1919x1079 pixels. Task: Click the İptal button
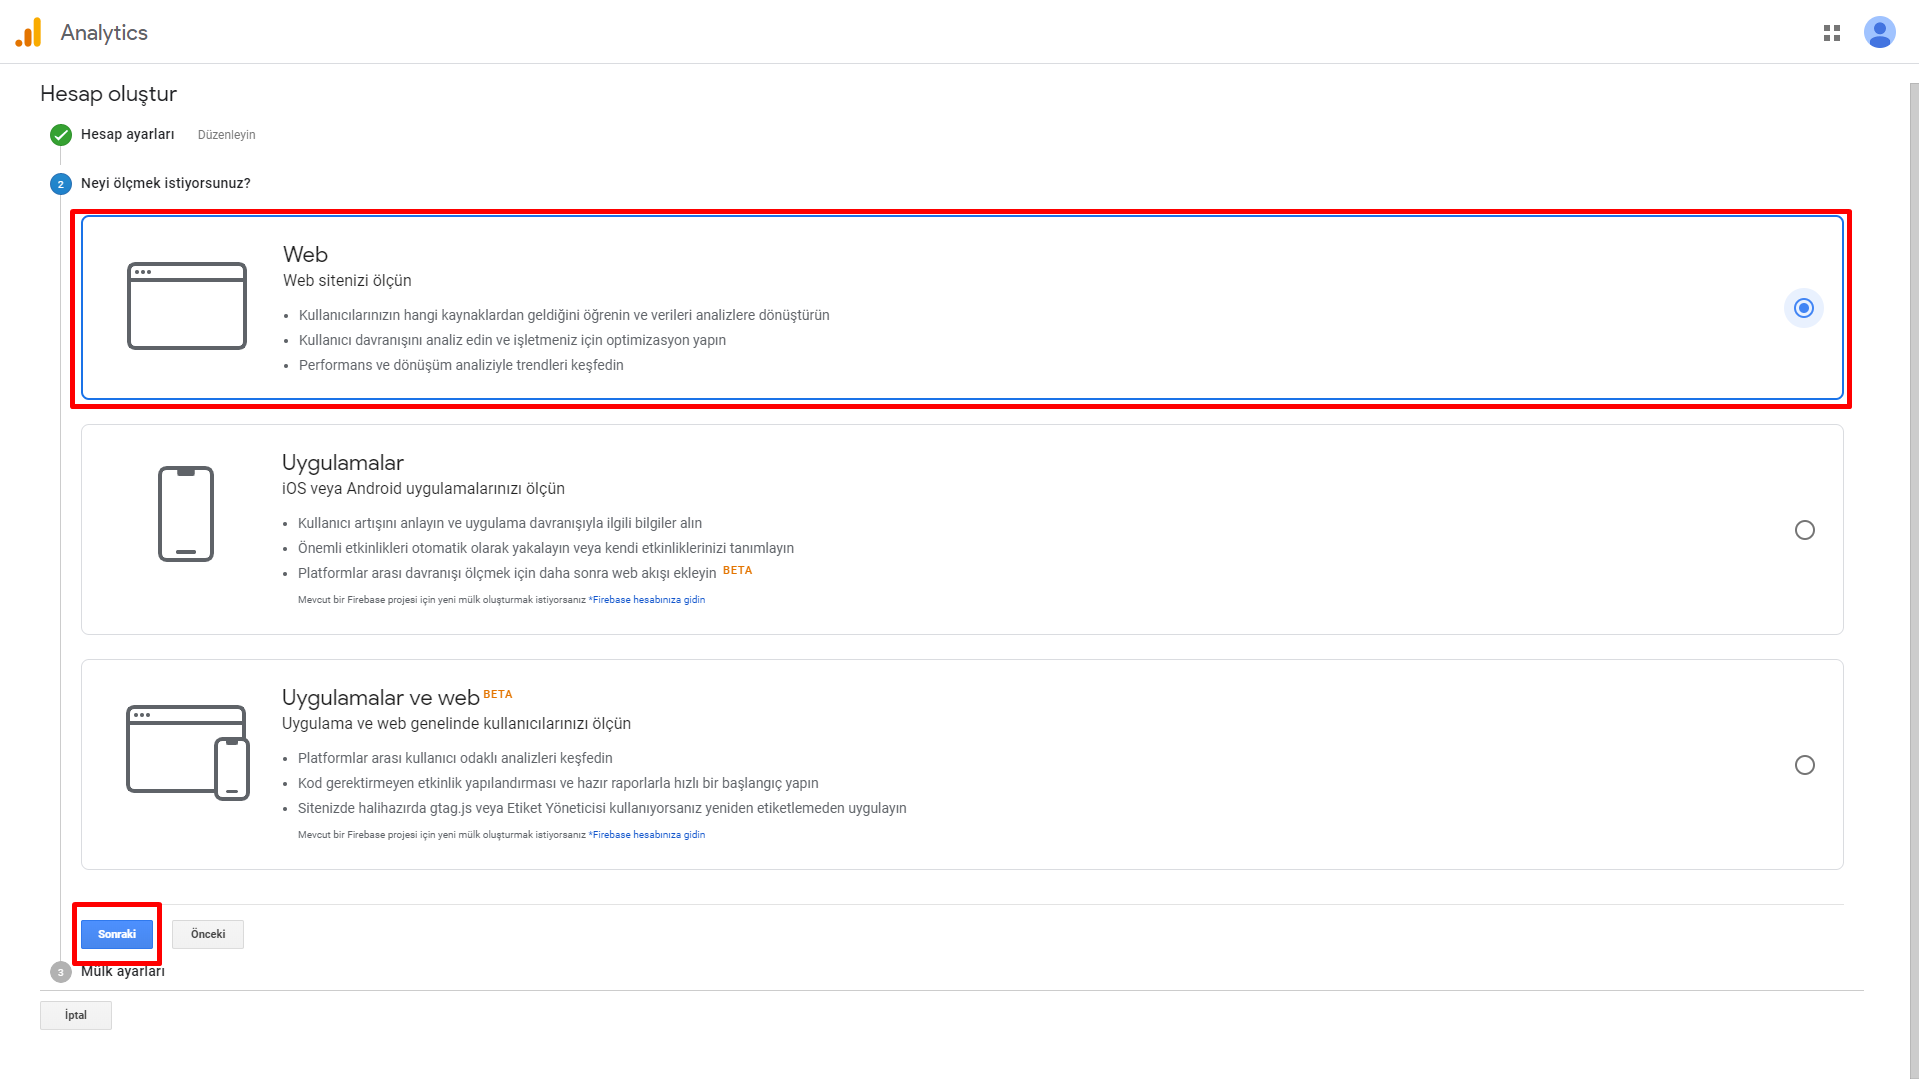click(x=76, y=1015)
